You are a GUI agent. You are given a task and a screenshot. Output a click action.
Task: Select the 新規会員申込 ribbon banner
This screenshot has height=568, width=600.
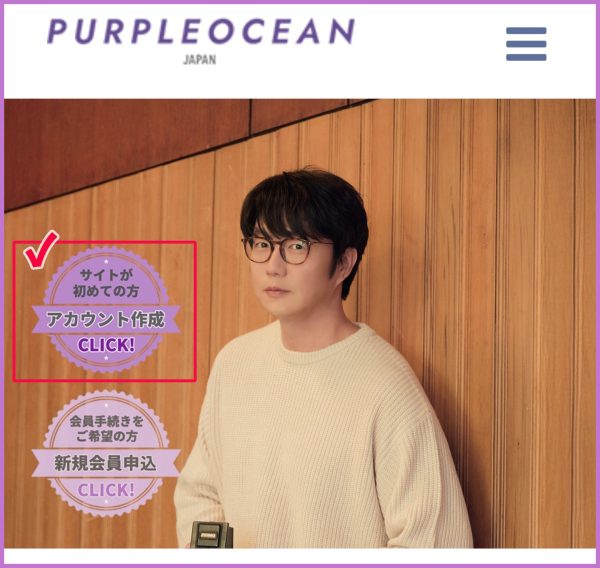coord(106,463)
